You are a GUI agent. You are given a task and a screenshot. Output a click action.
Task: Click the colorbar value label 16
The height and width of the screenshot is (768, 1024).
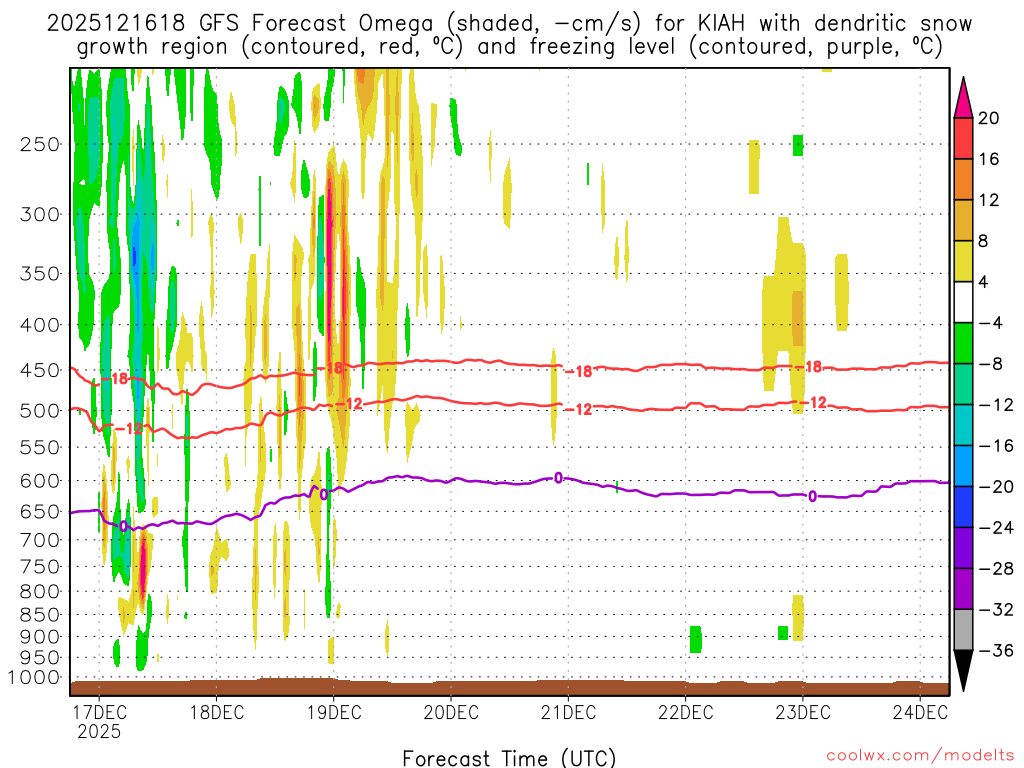(x=989, y=159)
